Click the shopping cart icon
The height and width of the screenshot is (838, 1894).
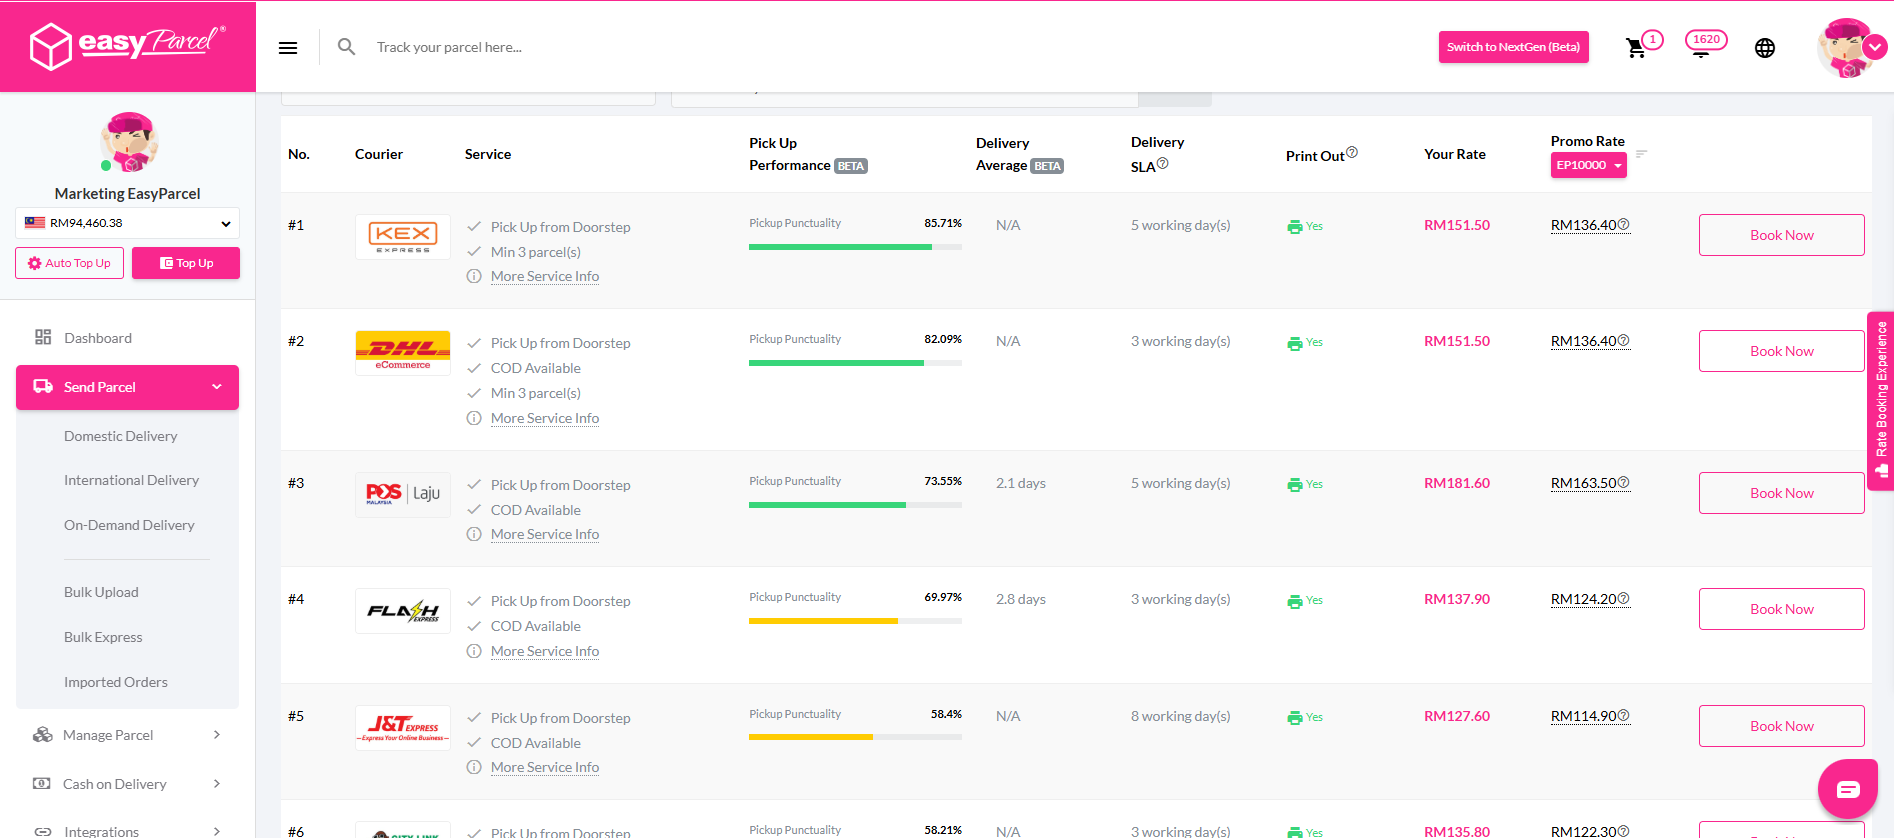pyautogui.click(x=1635, y=48)
